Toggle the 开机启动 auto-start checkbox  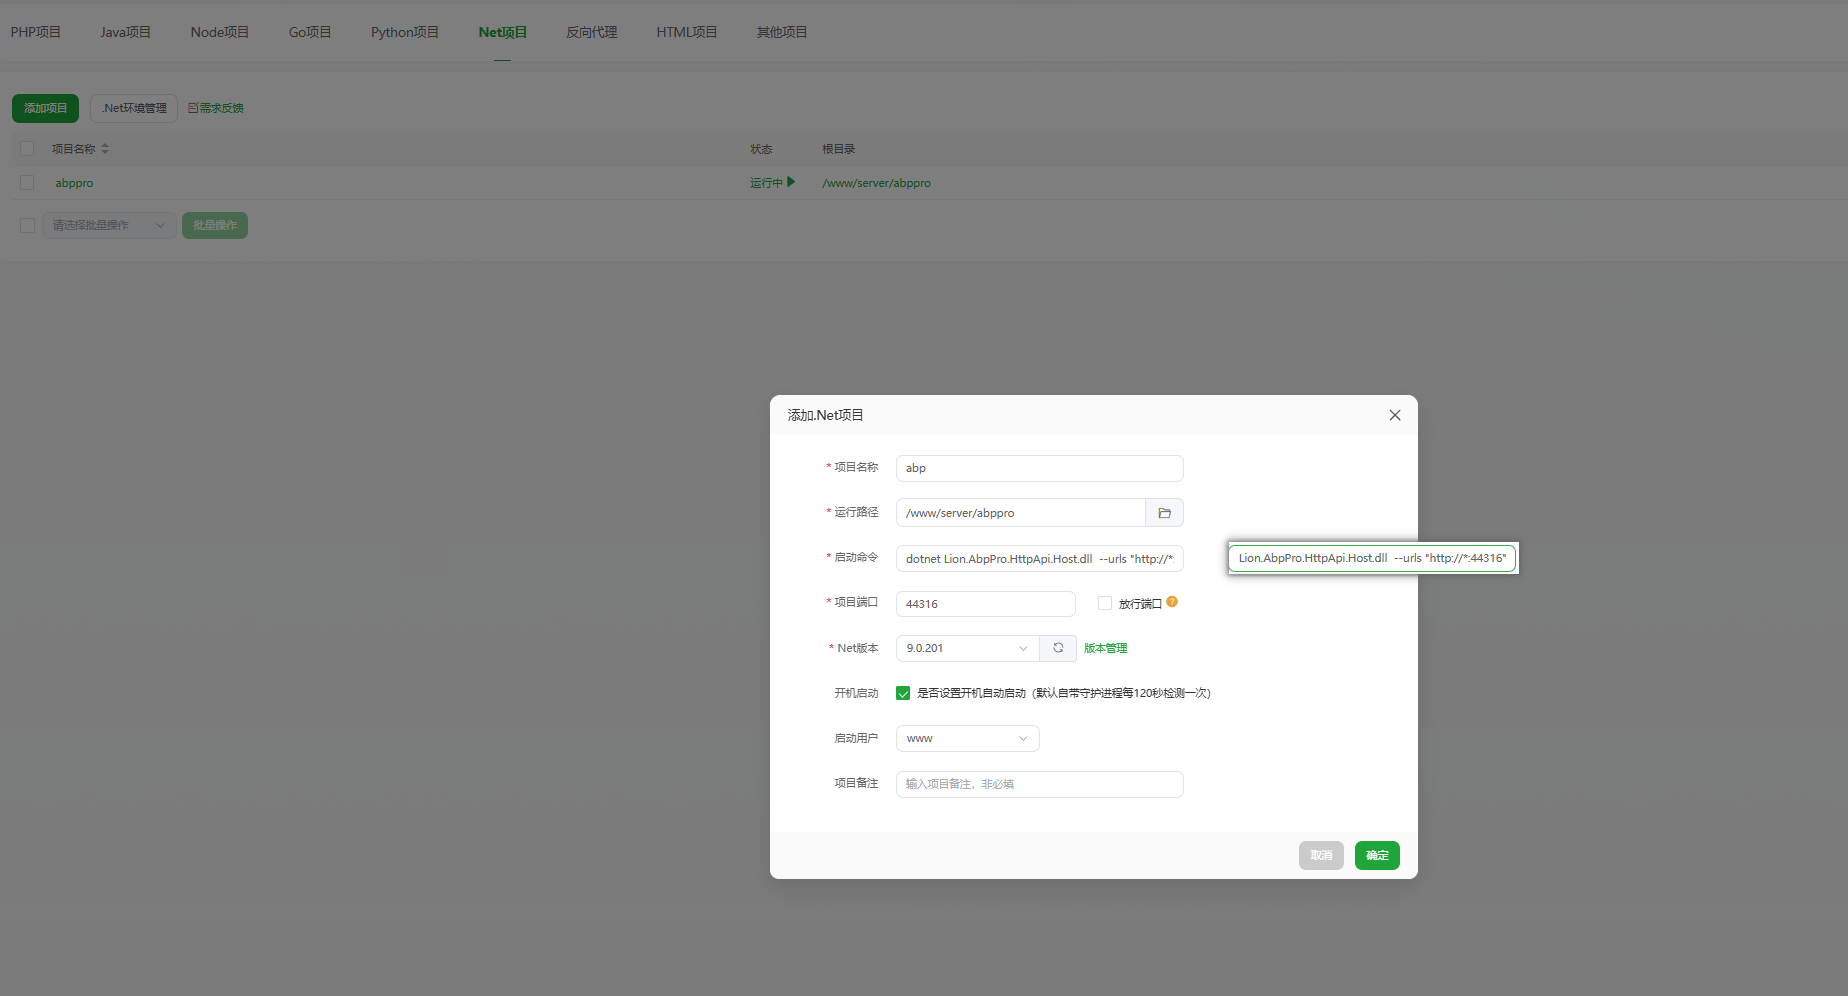click(x=903, y=693)
